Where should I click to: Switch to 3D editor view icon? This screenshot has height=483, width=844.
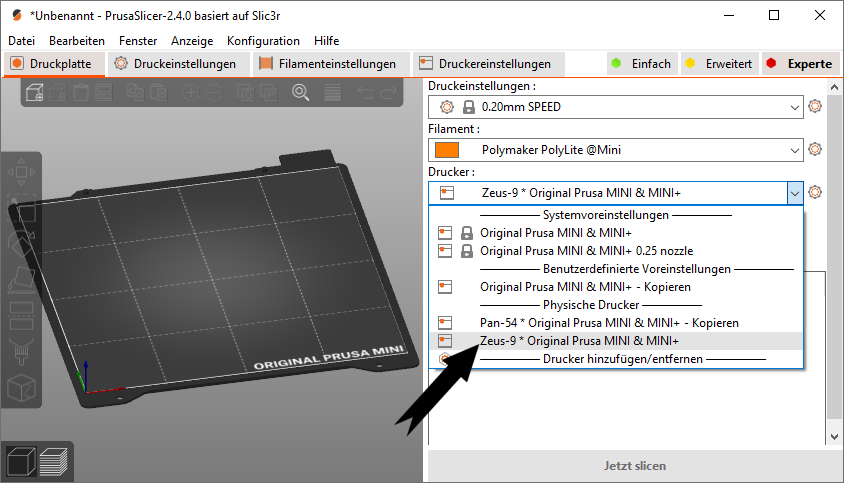(21, 461)
